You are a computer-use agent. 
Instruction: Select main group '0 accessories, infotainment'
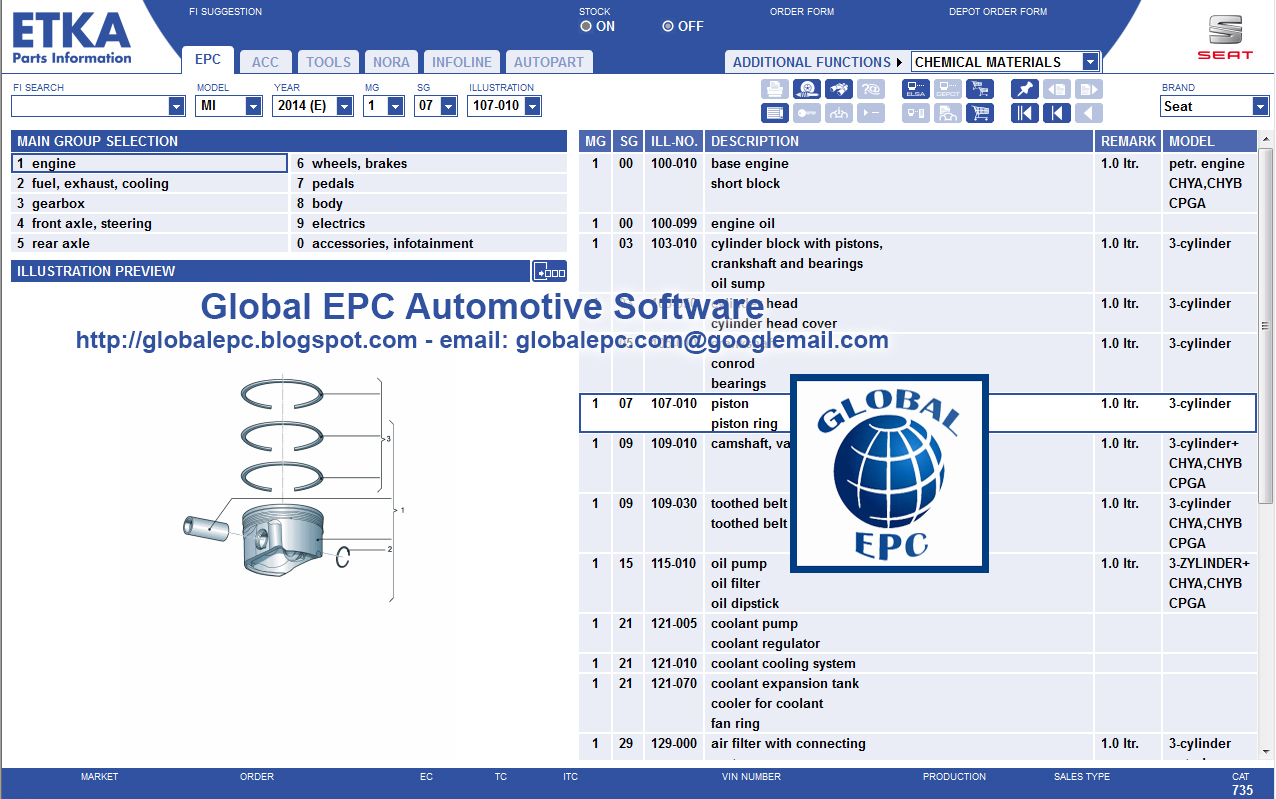[429, 243]
